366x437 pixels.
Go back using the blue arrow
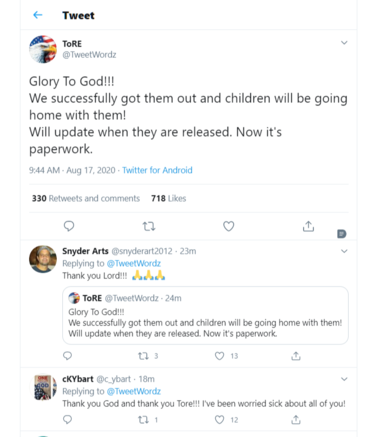point(38,15)
